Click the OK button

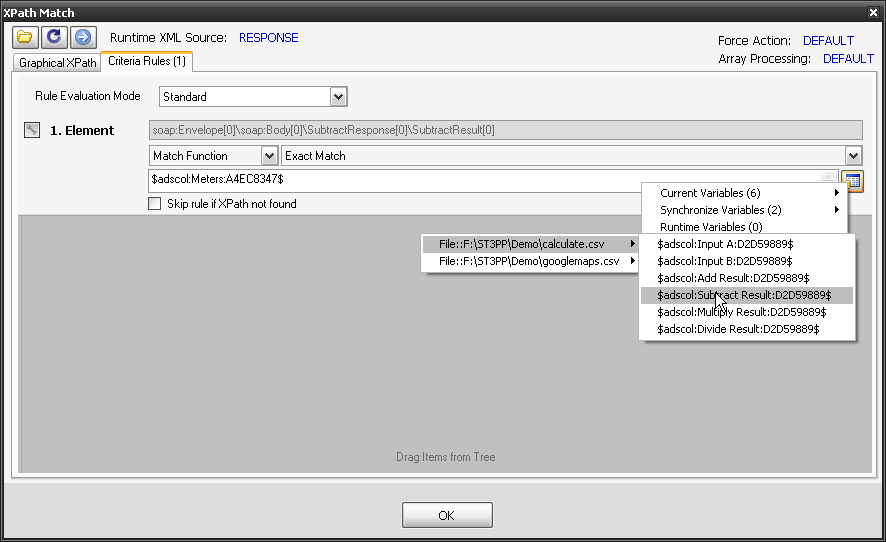447,515
